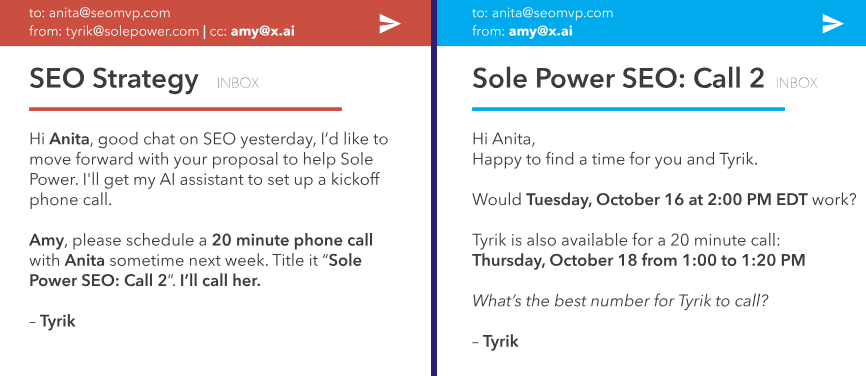Image resolution: width=866 pixels, height=376 pixels.
Task: Click the Tyrik signature in left email
Action: (52, 322)
